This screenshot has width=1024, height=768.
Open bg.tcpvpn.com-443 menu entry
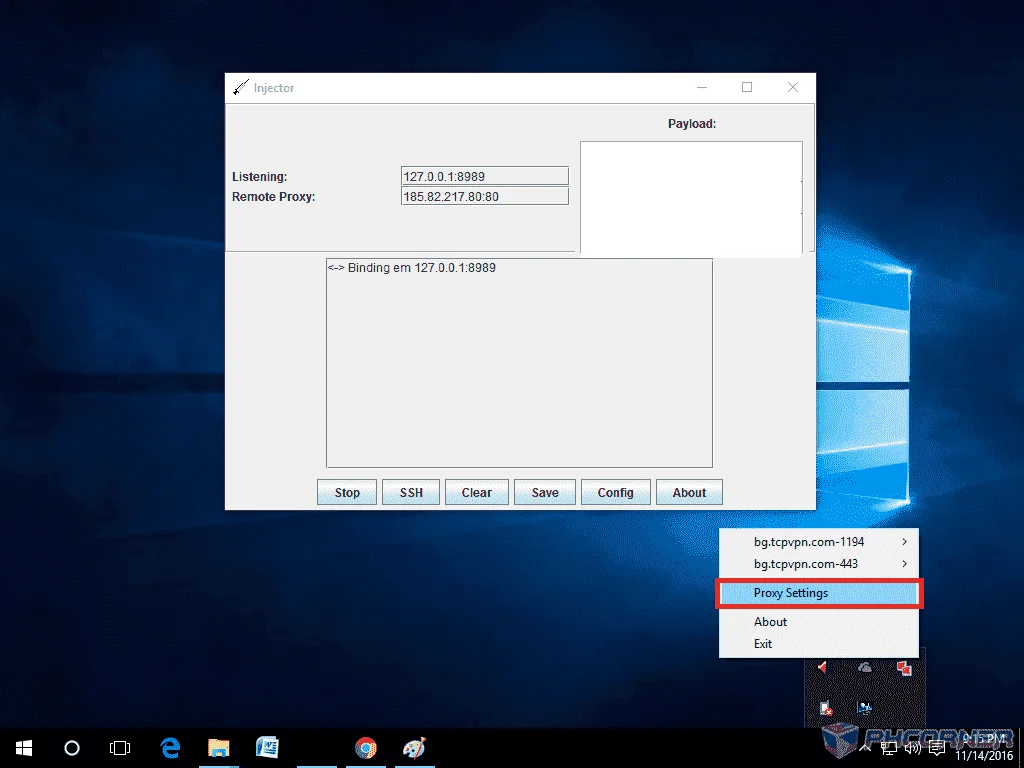pyautogui.click(x=819, y=564)
